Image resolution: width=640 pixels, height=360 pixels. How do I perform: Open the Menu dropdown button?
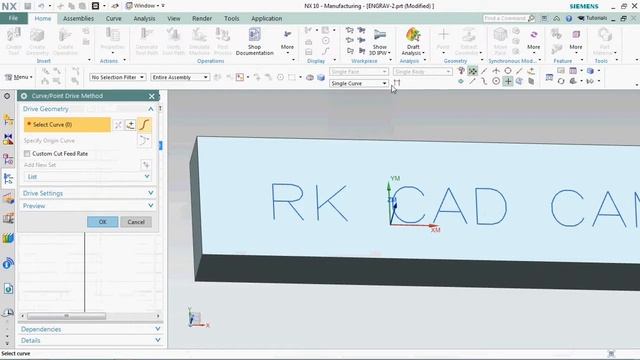click(x=18, y=77)
